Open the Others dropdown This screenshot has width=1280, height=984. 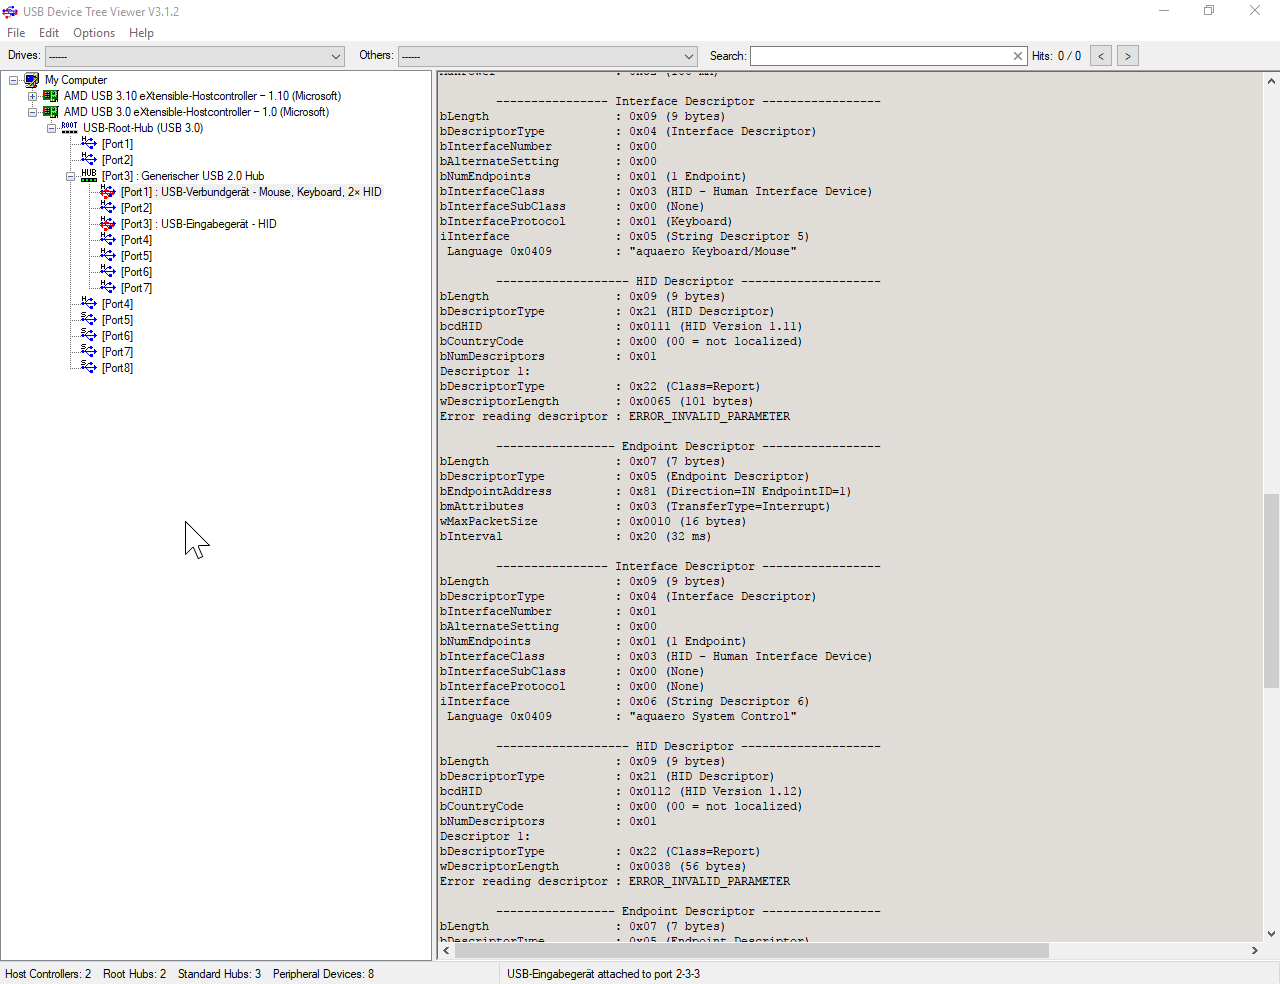(688, 56)
